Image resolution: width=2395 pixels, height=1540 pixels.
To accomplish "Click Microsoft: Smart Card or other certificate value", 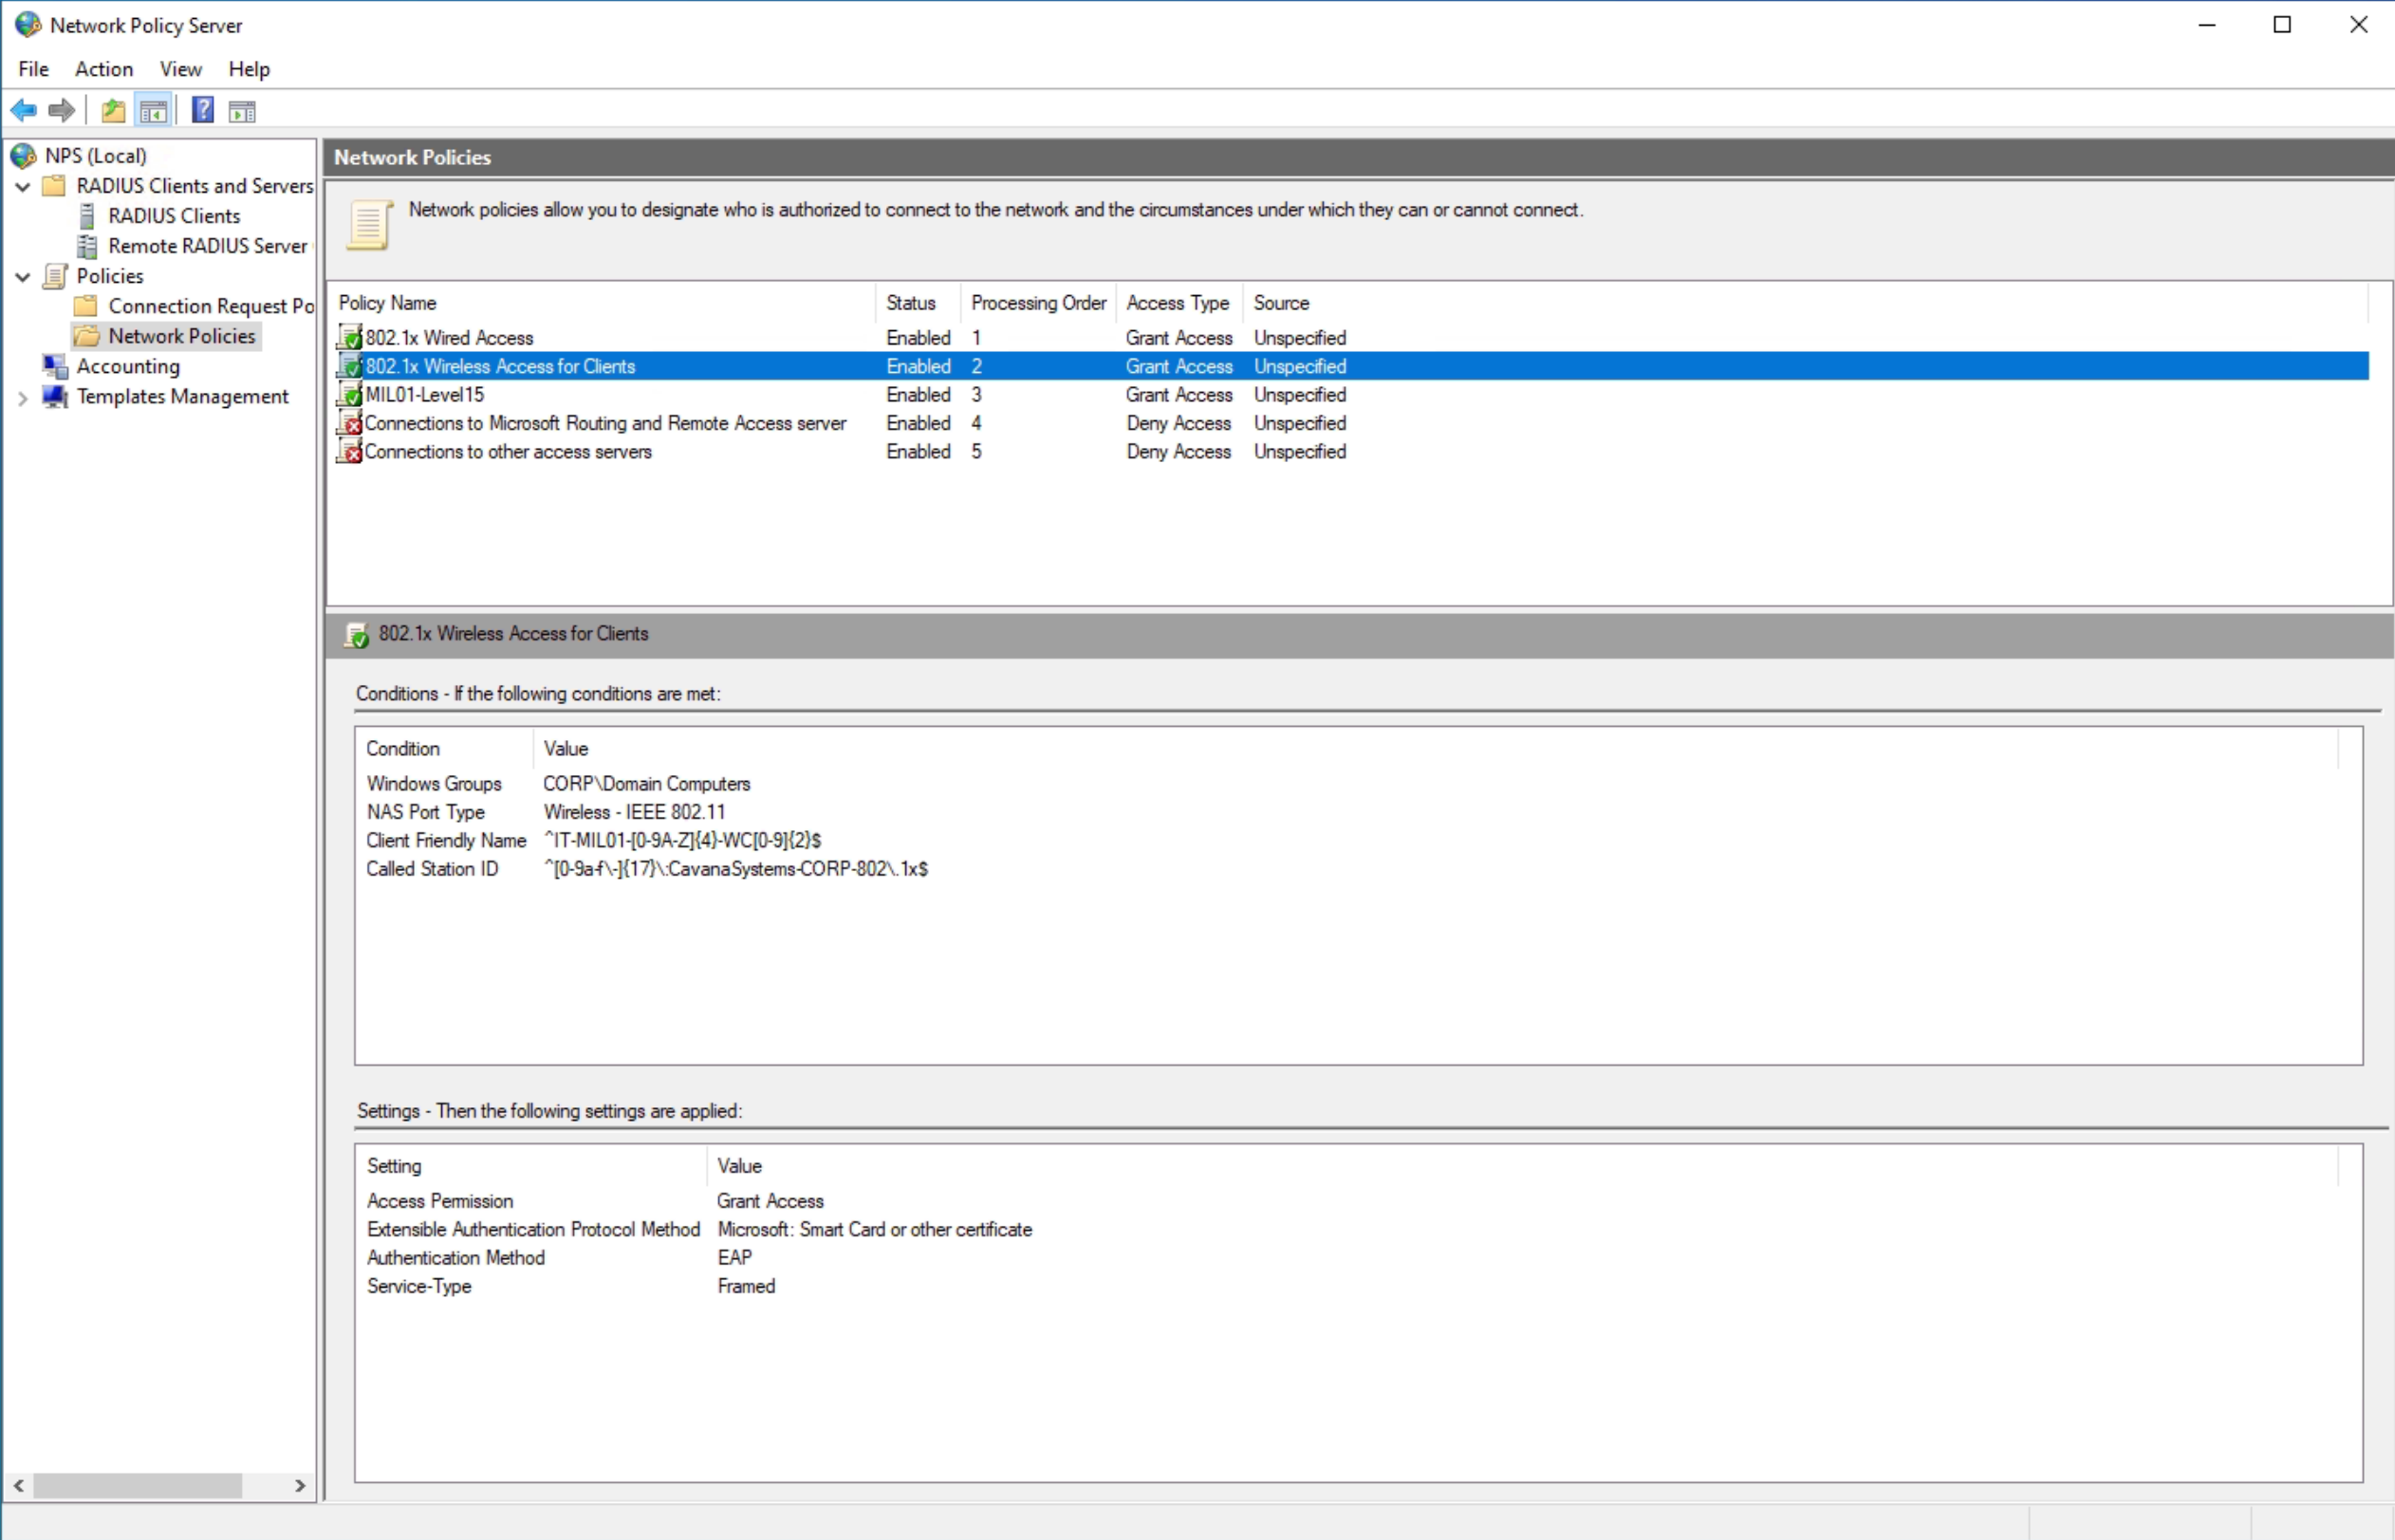I will 874,1230.
